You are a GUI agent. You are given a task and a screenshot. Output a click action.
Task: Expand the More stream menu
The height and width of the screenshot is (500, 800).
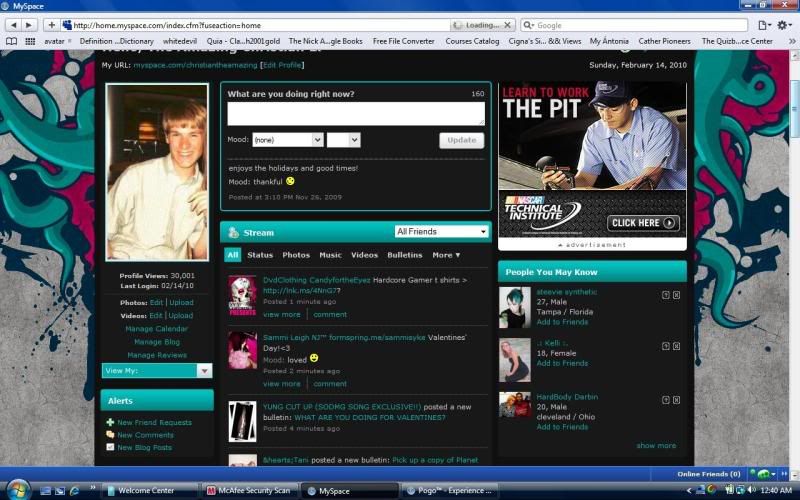coord(446,255)
